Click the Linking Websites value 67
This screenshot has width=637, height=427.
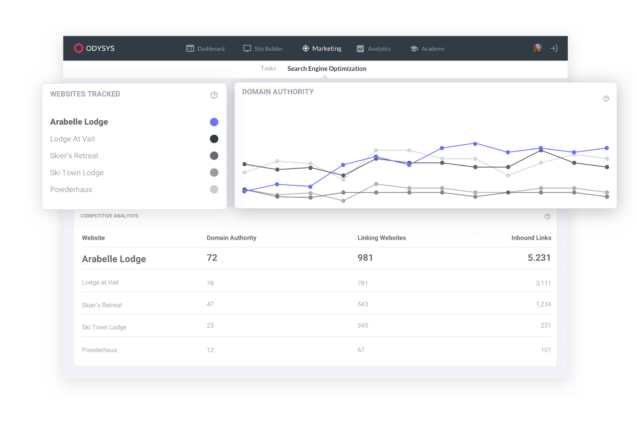361,350
